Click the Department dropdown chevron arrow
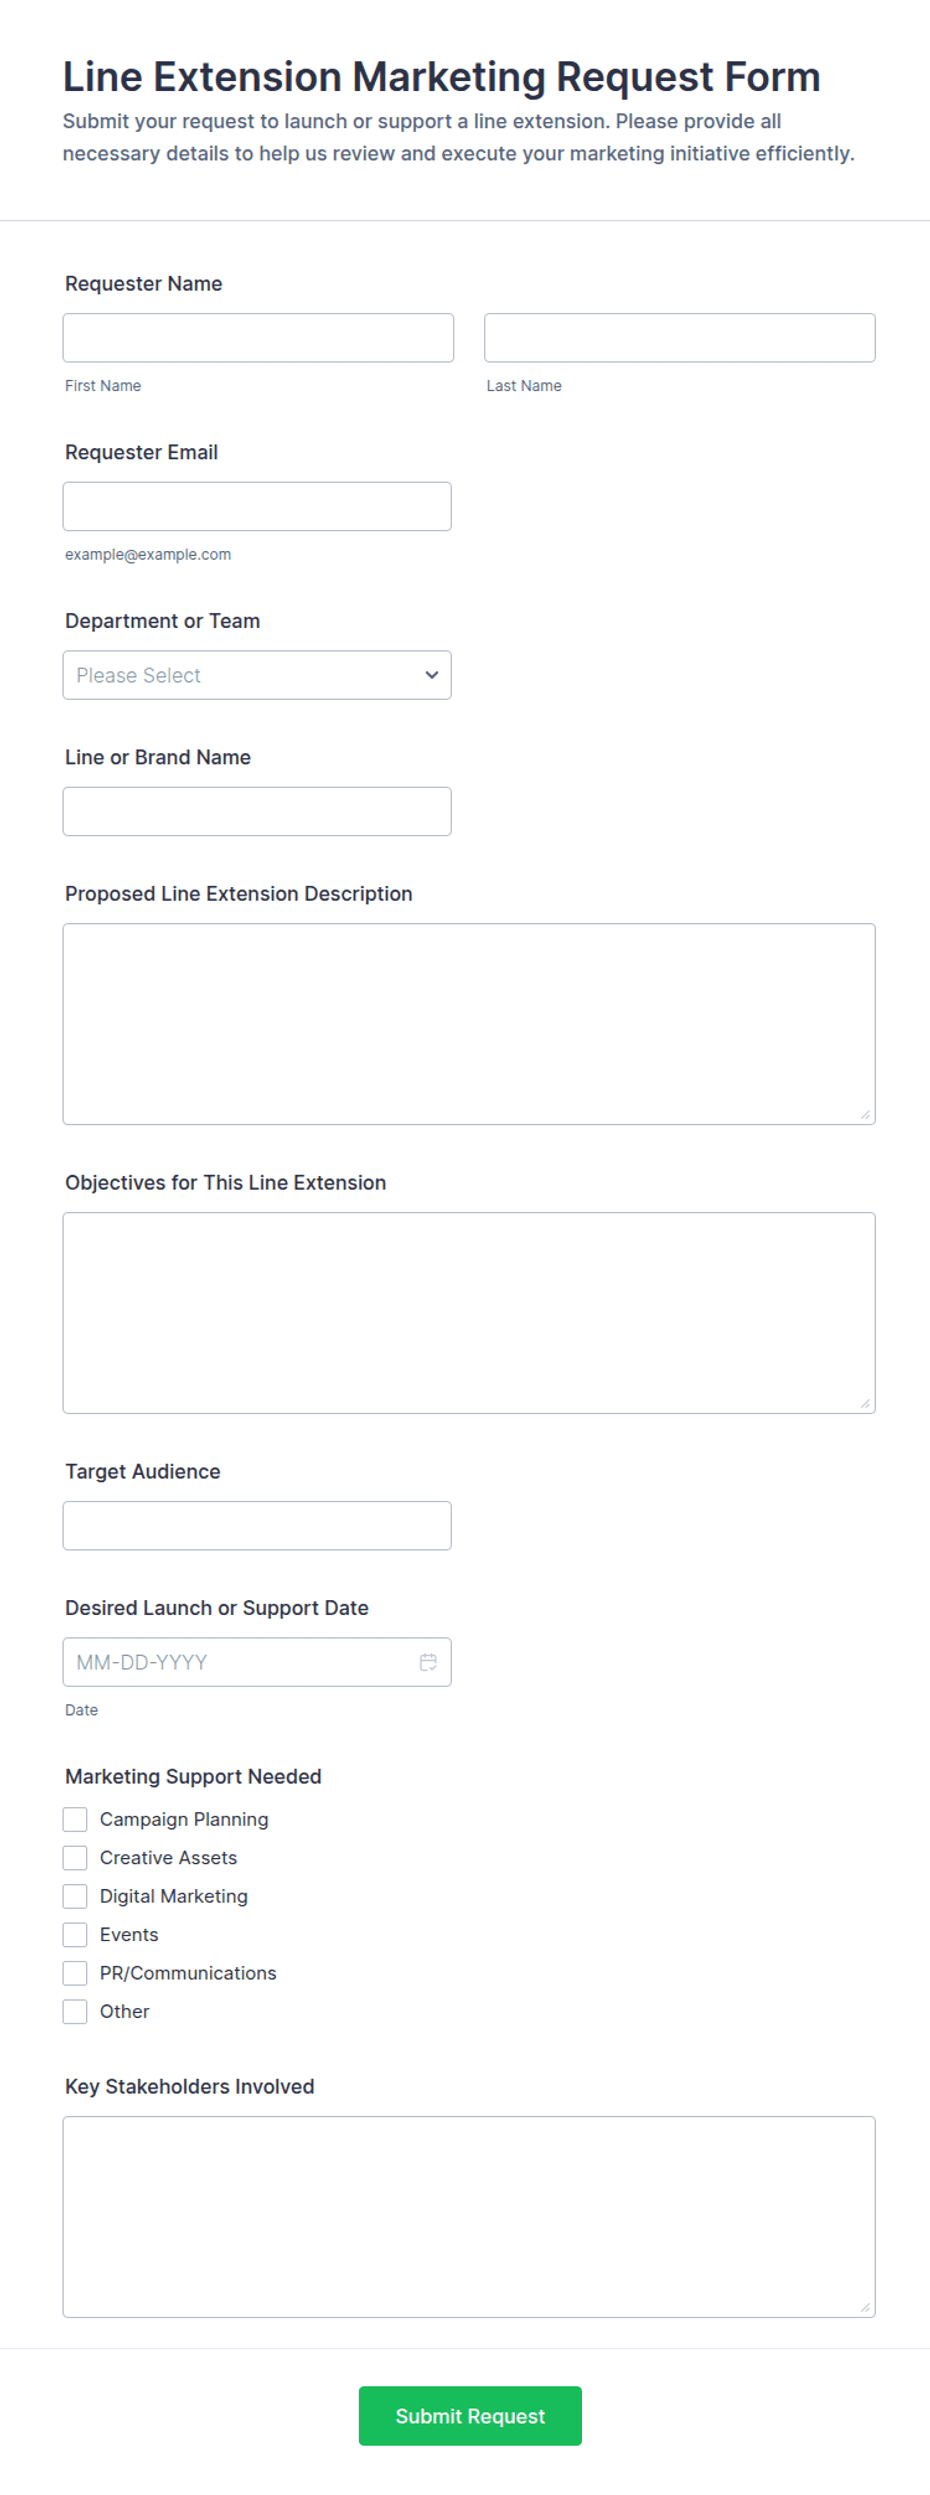Image resolution: width=930 pixels, height=2495 pixels. pos(432,675)
